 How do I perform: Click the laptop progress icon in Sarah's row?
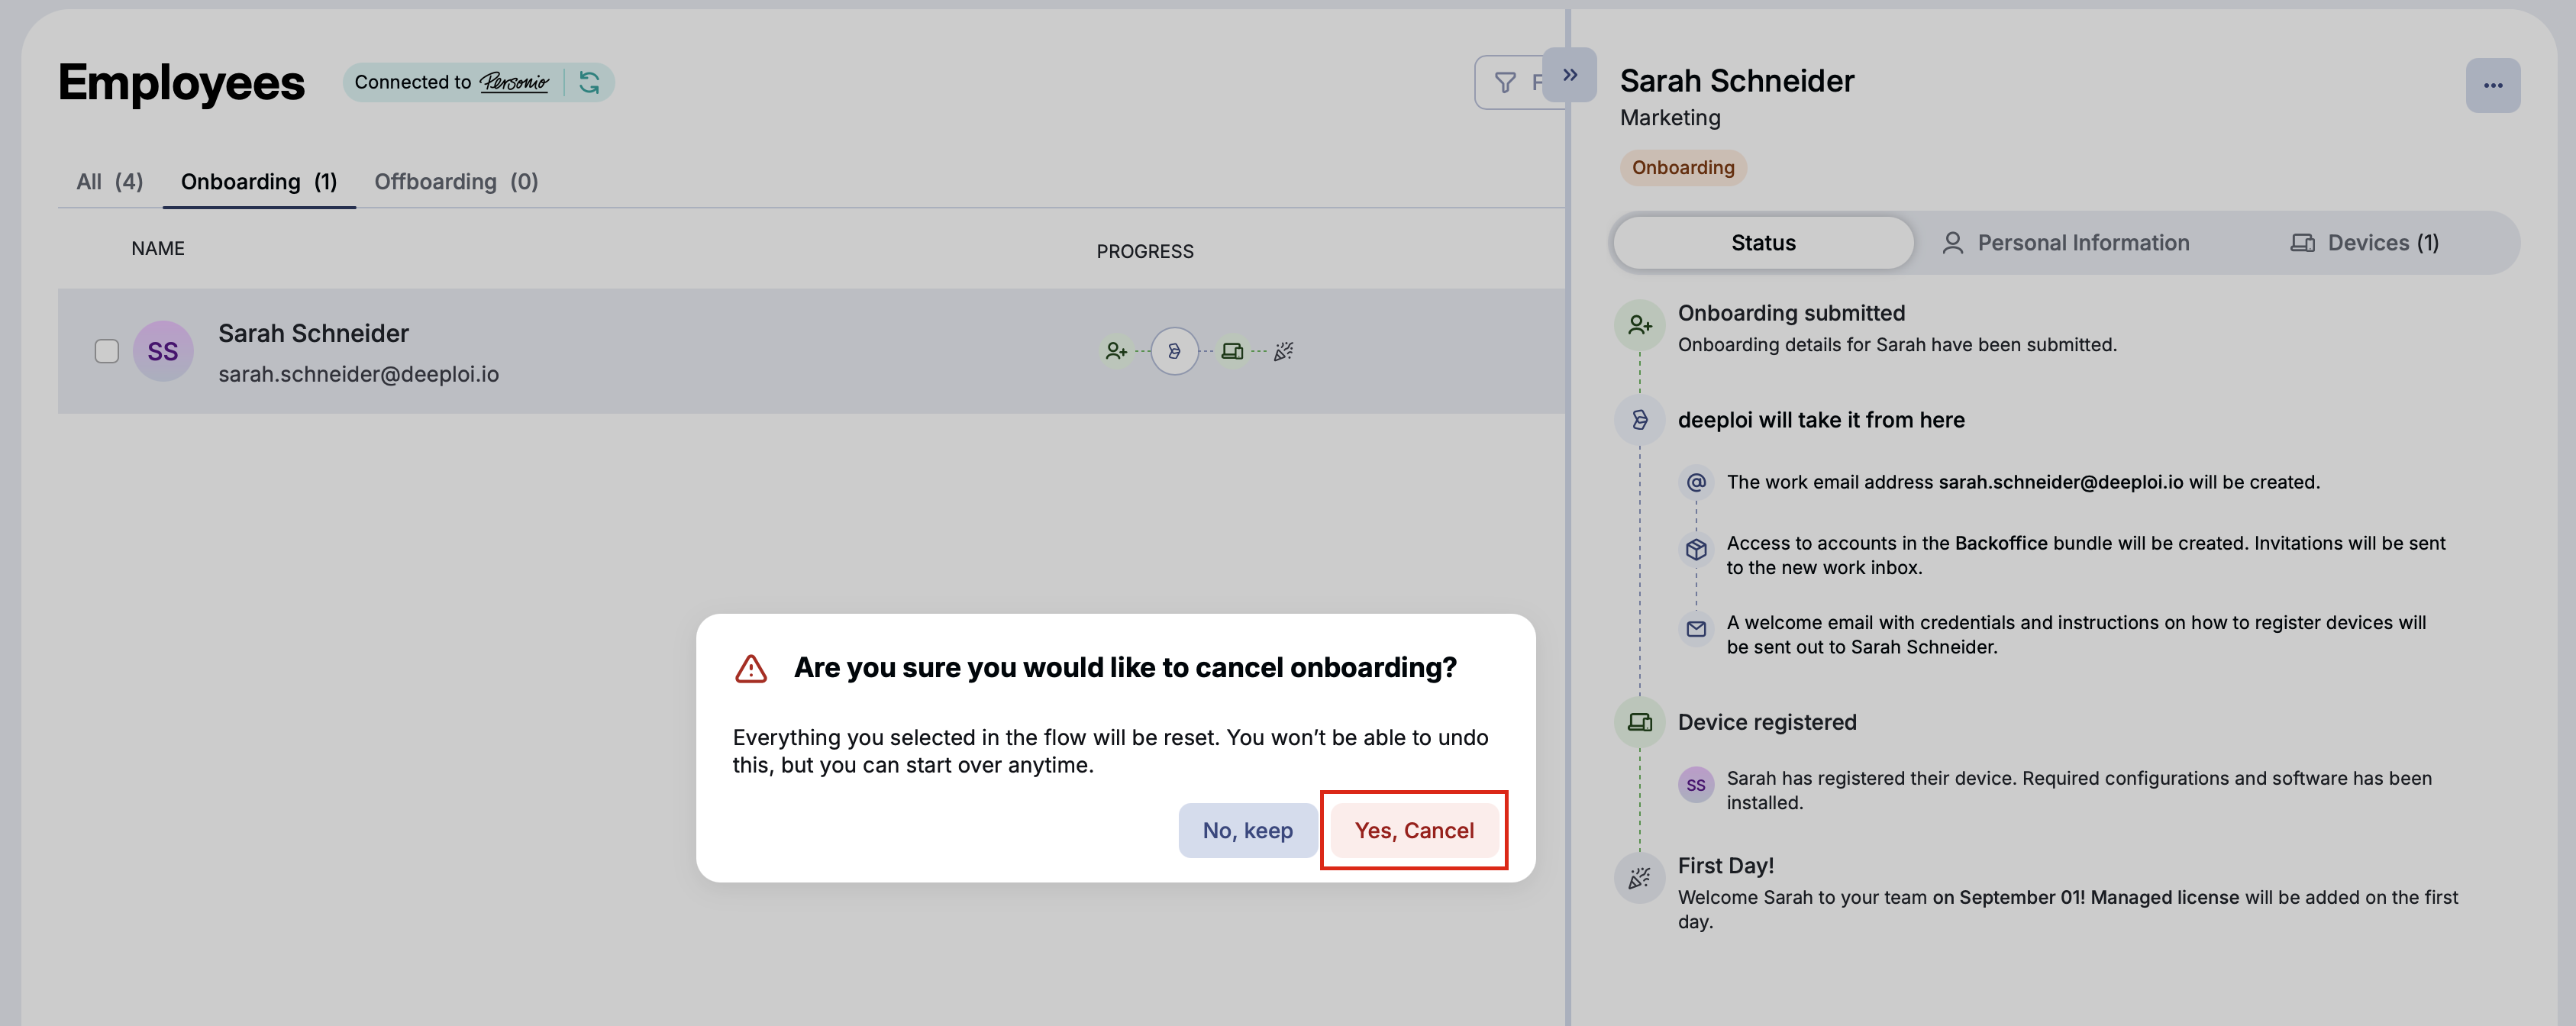point(1232,351)
